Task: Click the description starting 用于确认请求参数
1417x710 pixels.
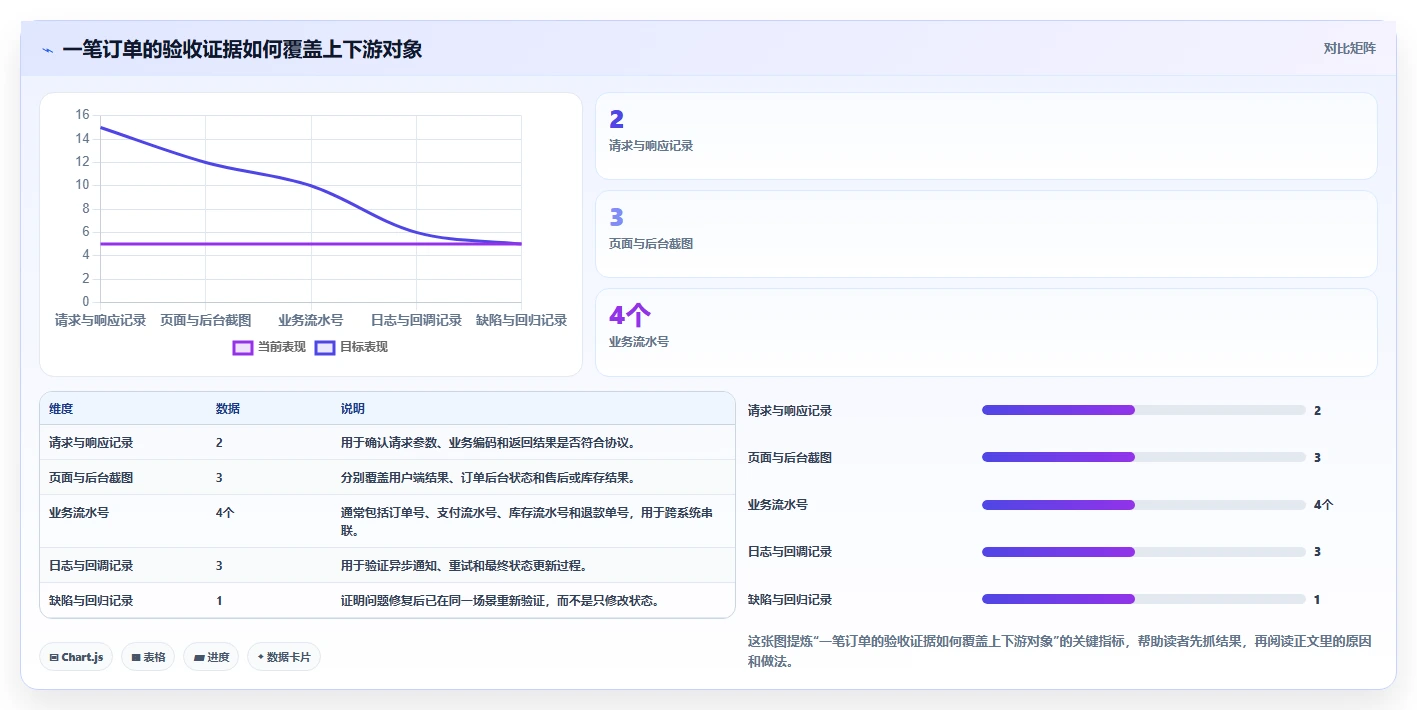Action: coord(488,442)
